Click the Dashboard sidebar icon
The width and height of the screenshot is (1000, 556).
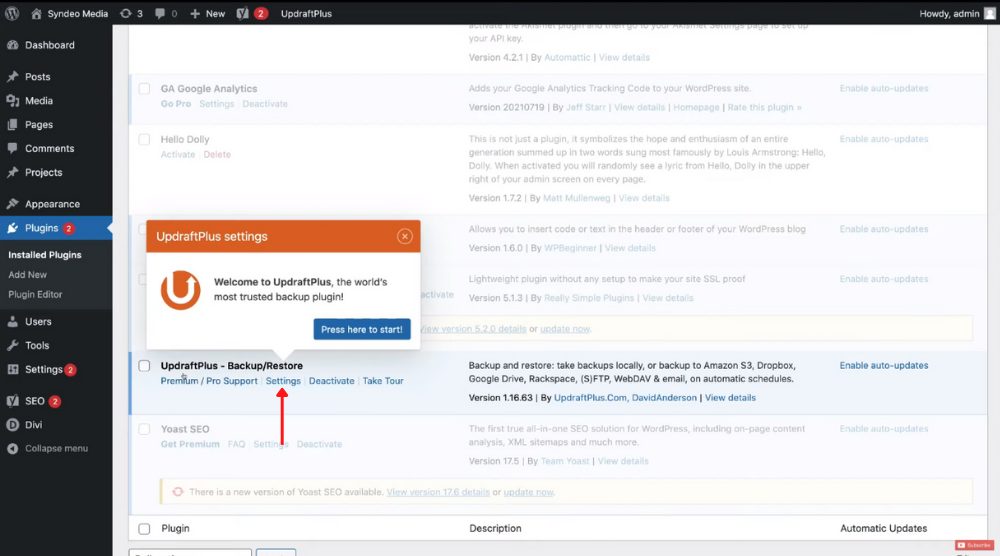[x=13, y=45]
